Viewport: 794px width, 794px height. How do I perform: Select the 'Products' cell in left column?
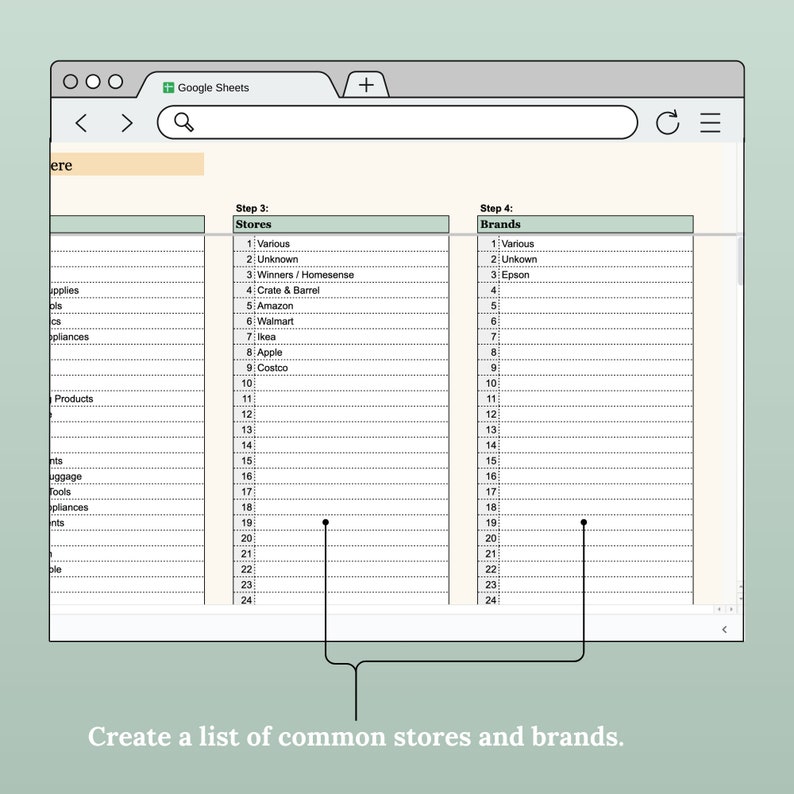pos(127,399)
